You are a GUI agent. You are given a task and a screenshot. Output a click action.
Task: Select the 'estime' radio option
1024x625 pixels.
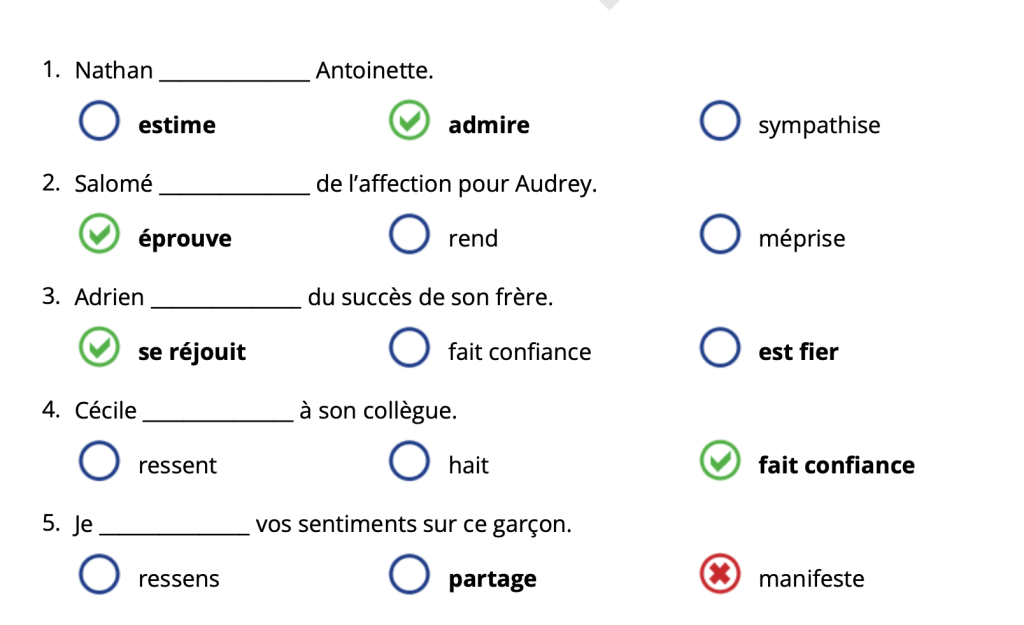pyautogui.click(x=99, y=121)
